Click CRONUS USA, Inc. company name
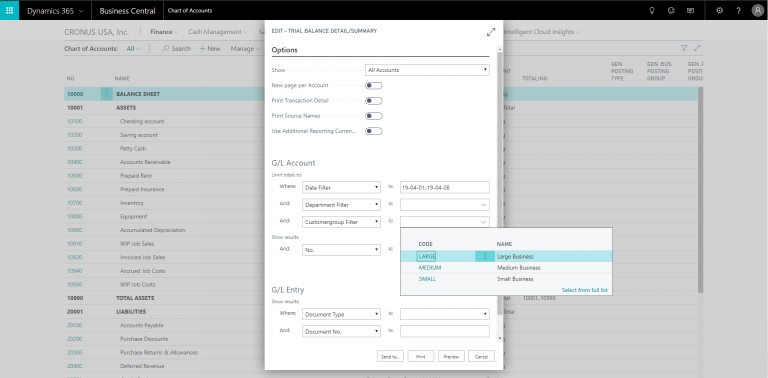Image resolution: width=768 pixels, height=378 pixels. coord(96,32)
